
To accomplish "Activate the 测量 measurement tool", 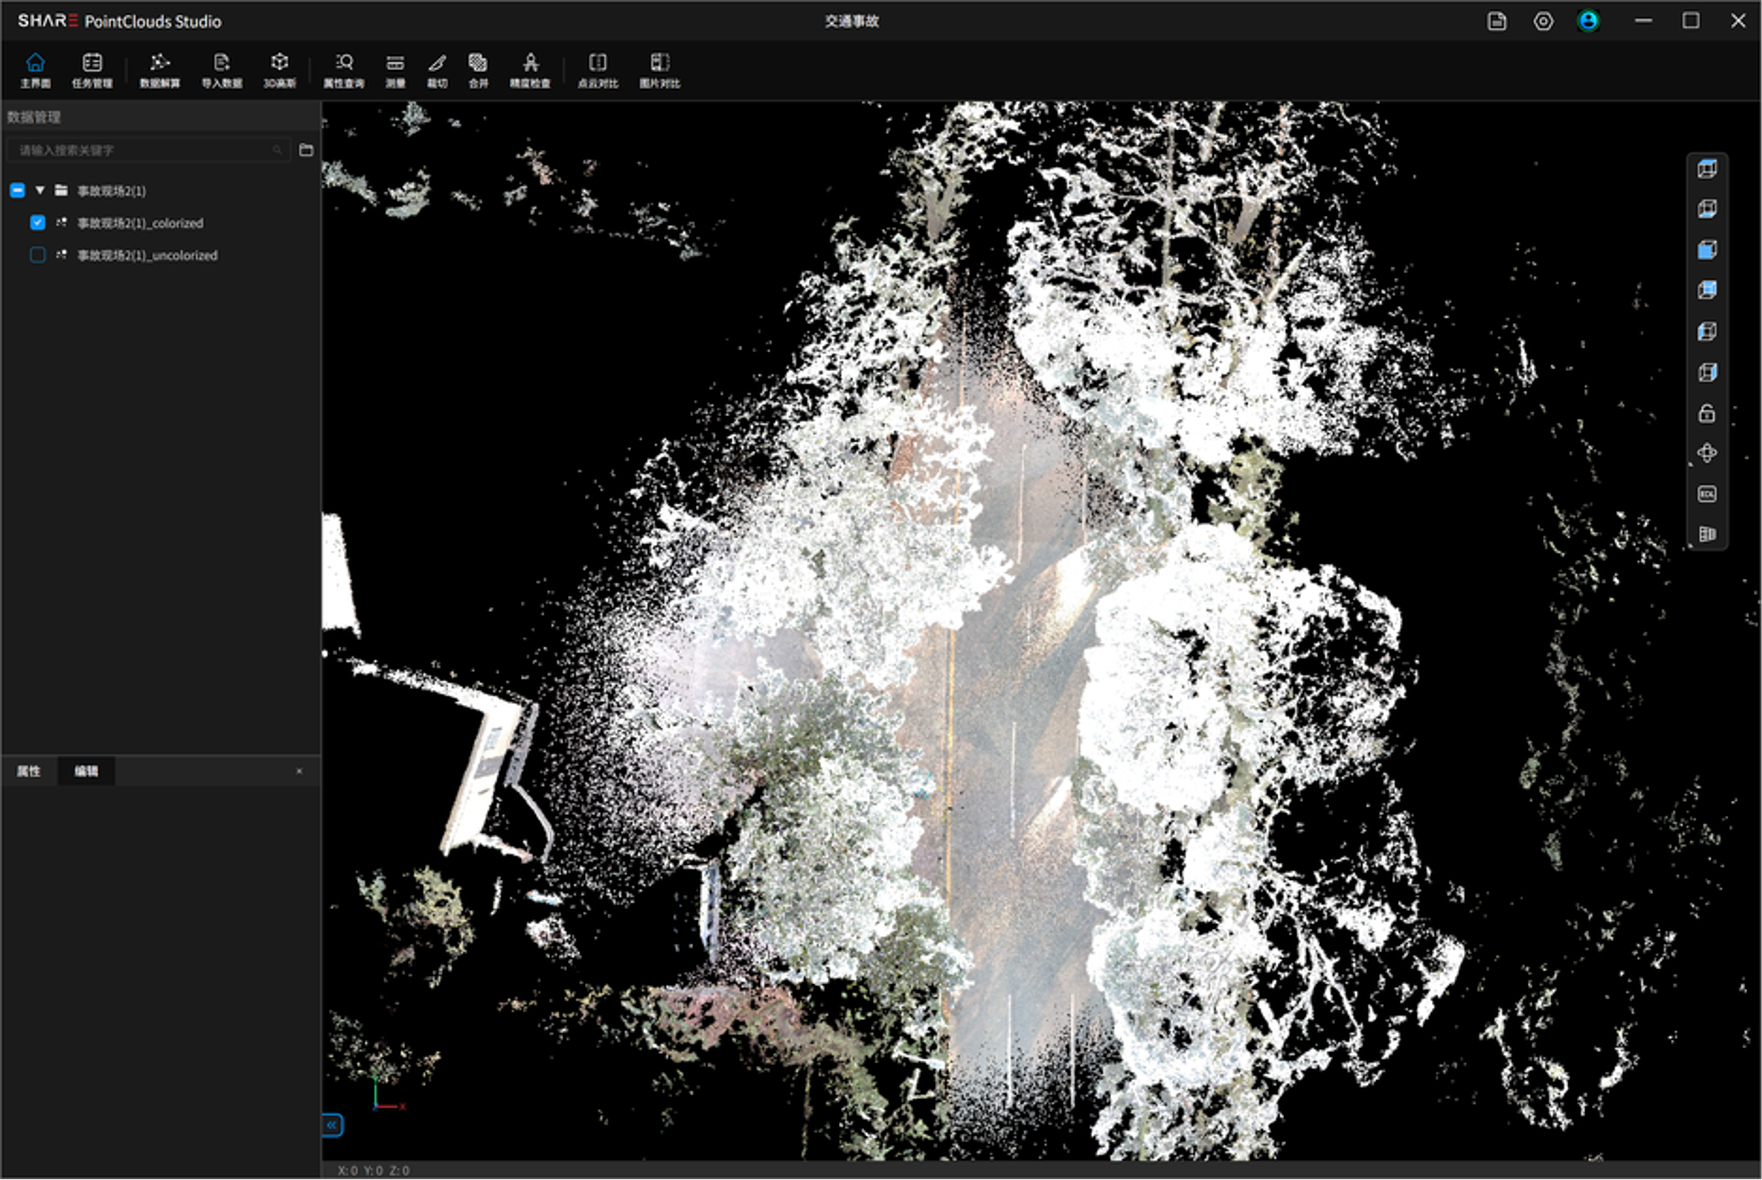I will 394,70.
